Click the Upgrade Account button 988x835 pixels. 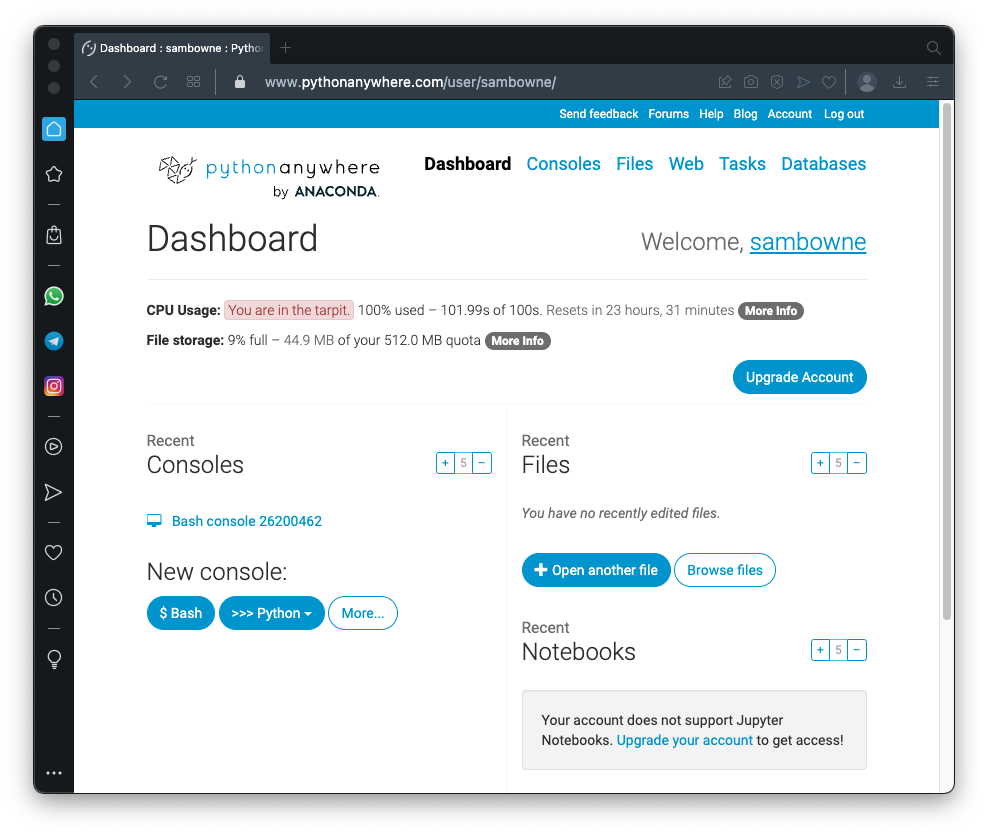click(x=800, y=377)
